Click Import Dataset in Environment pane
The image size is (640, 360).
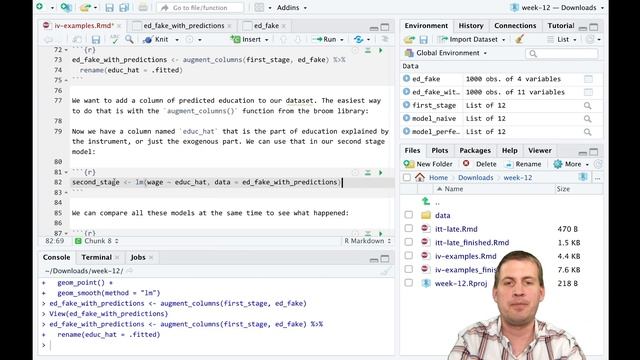(x=471, y=40)
